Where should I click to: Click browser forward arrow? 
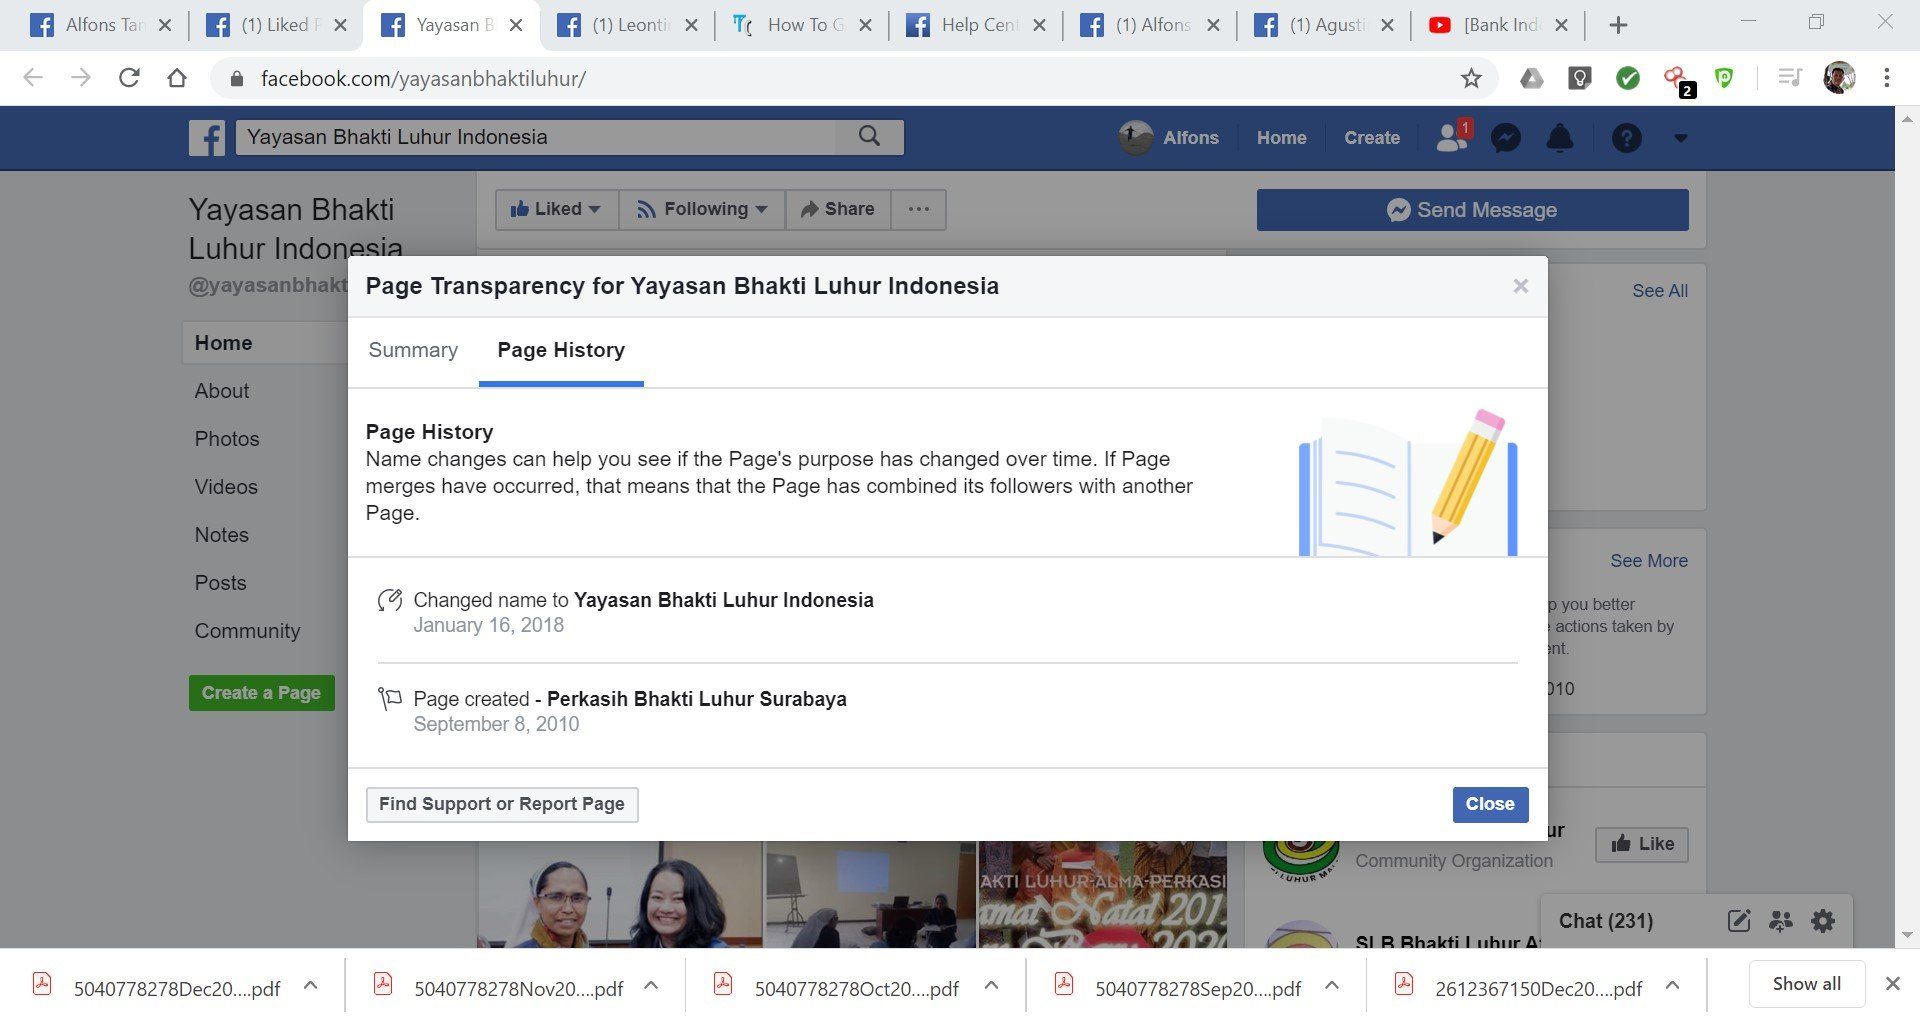point(81,78)
